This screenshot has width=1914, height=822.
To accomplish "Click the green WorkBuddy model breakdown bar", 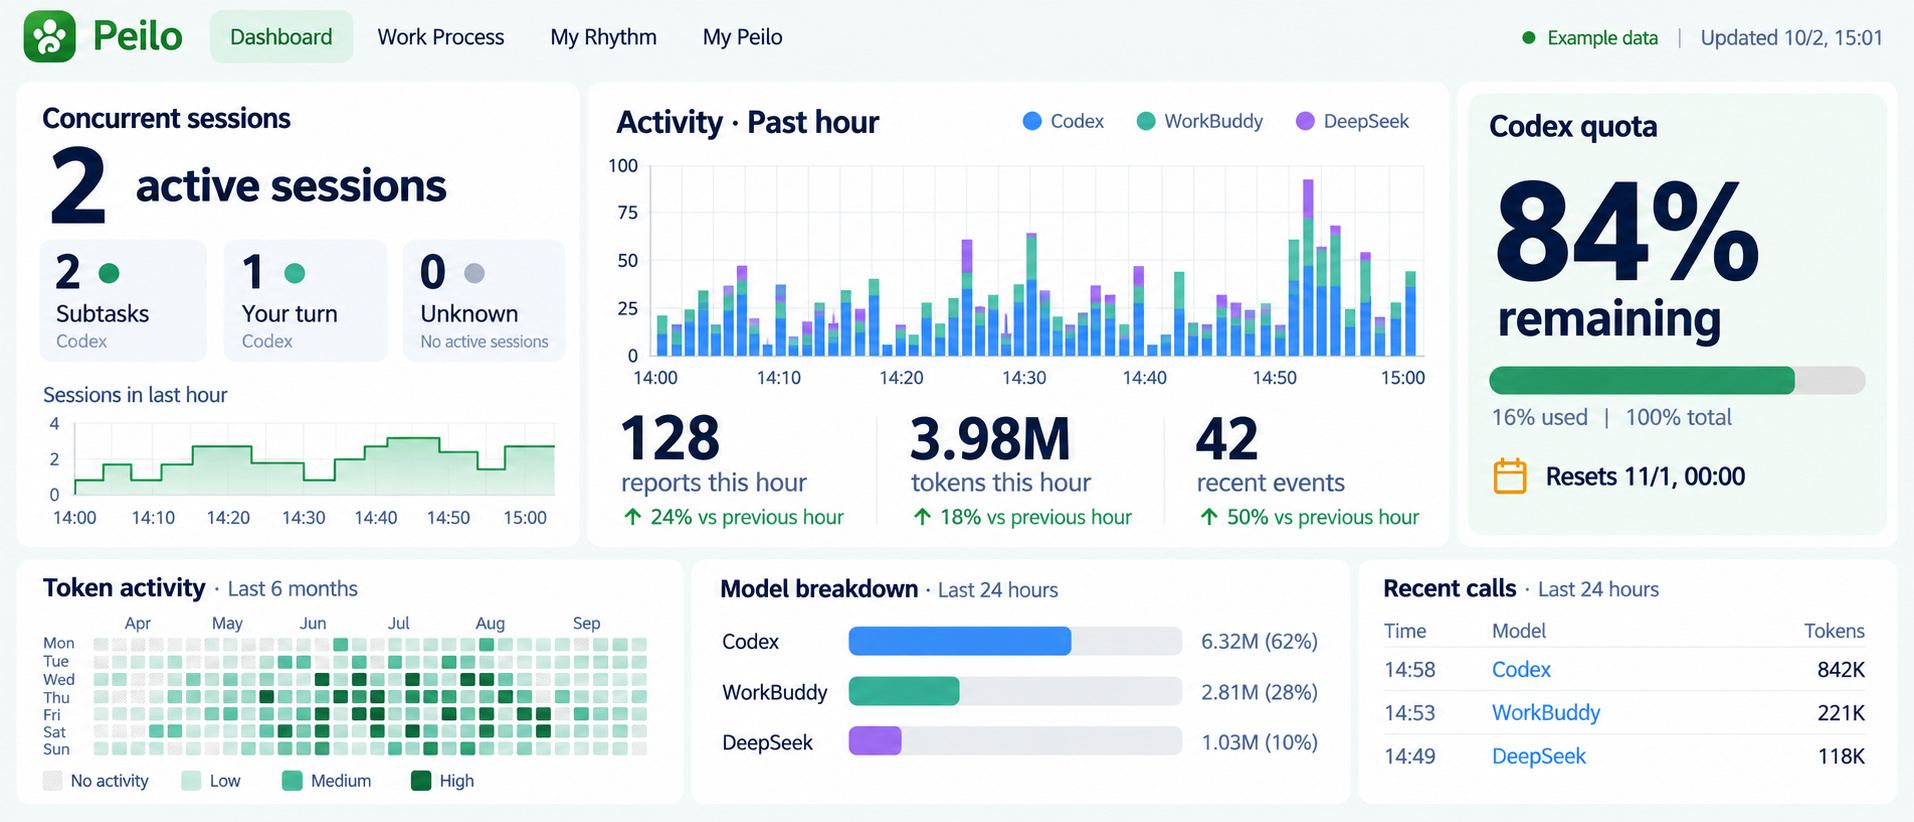I will (904, 691).
